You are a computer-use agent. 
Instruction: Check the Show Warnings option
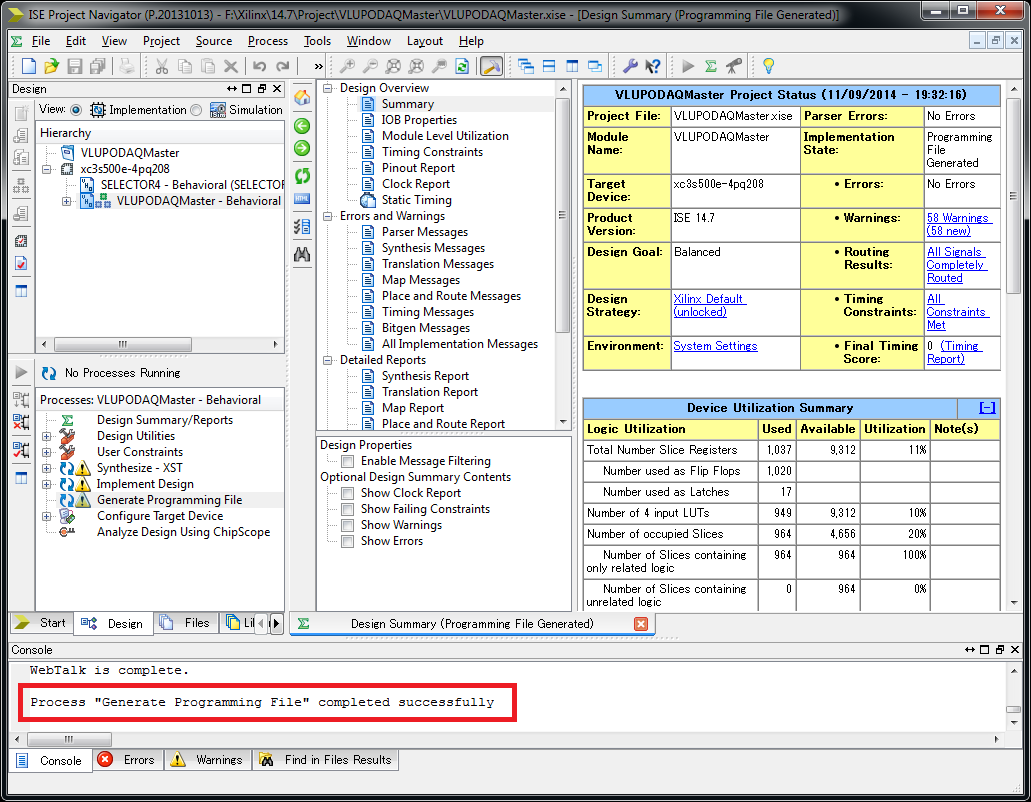point(348,525)
